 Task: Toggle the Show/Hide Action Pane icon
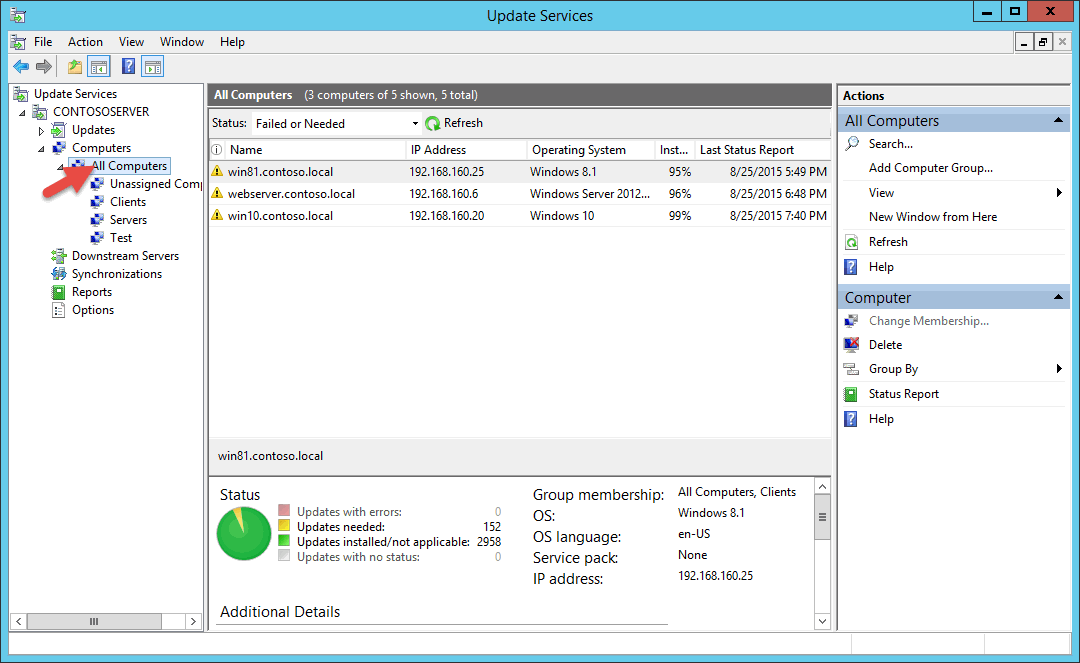point(153,67)
